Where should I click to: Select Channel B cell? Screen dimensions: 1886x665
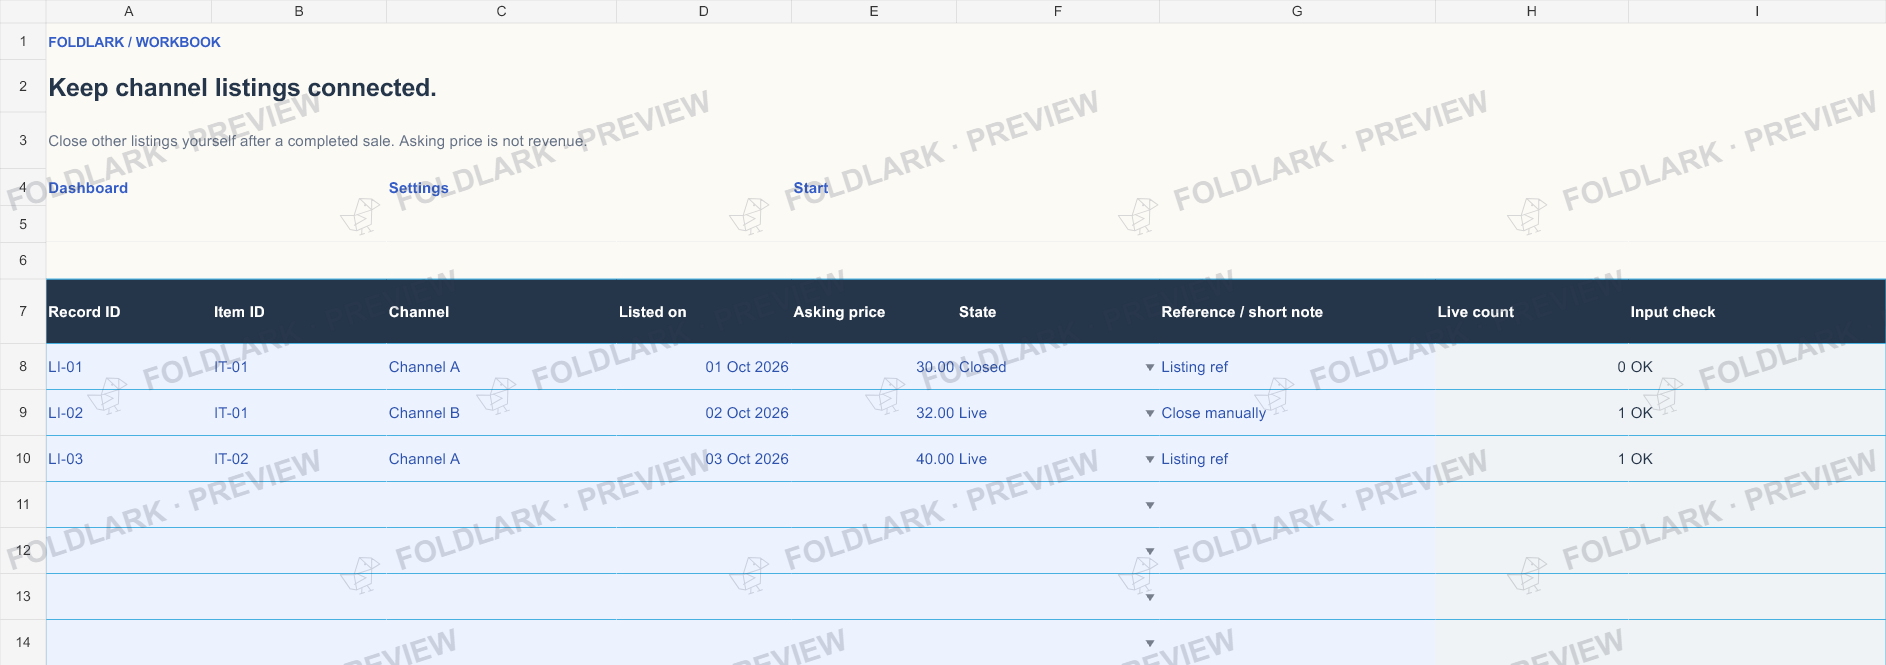pyautogui.click(x=502, y=413)
